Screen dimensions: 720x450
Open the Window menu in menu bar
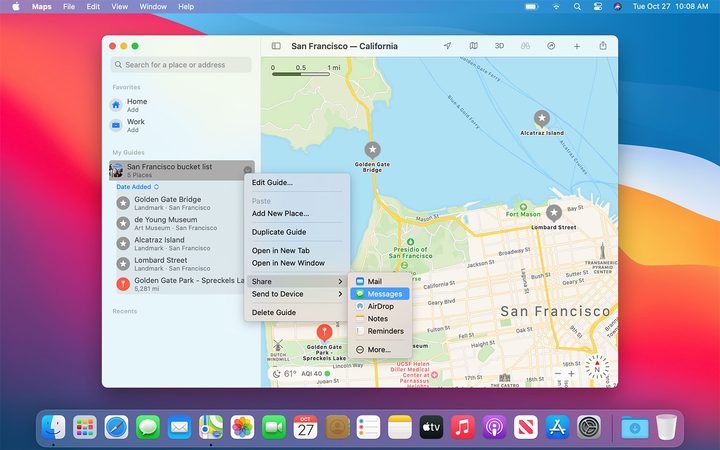(x=153, y=6)
